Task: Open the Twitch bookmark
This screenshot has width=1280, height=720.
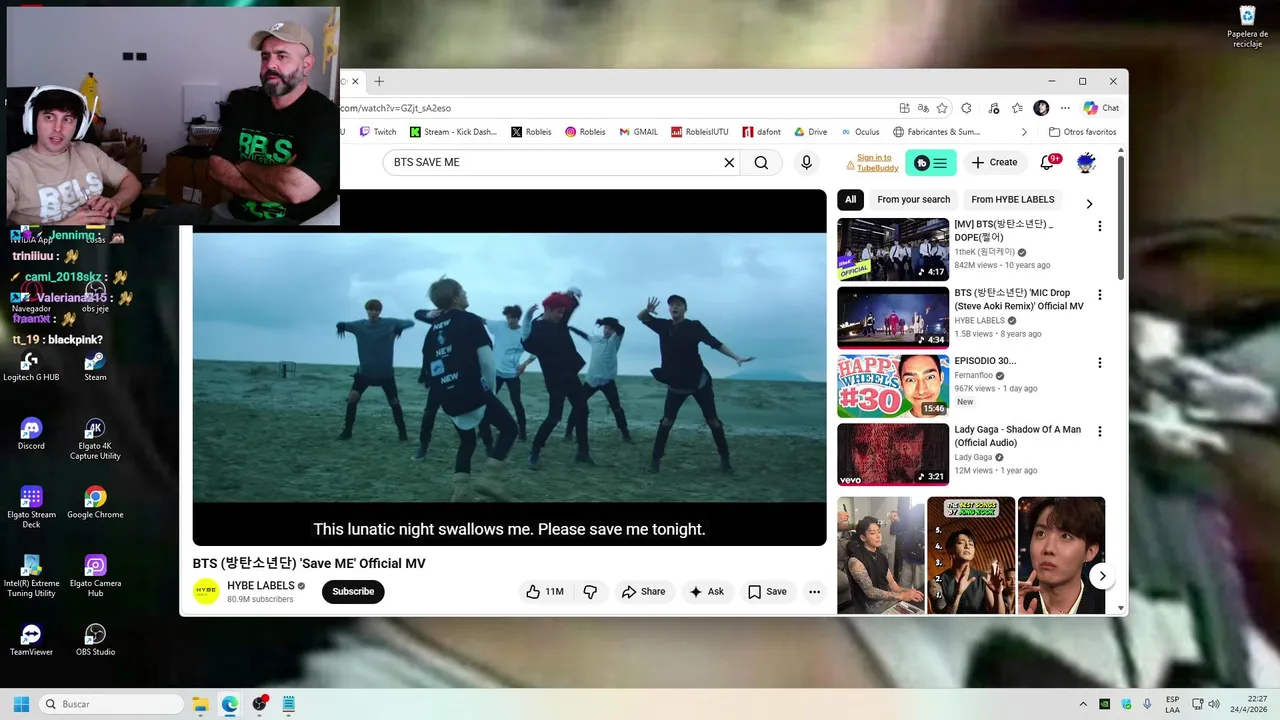Action: (377, 132)
